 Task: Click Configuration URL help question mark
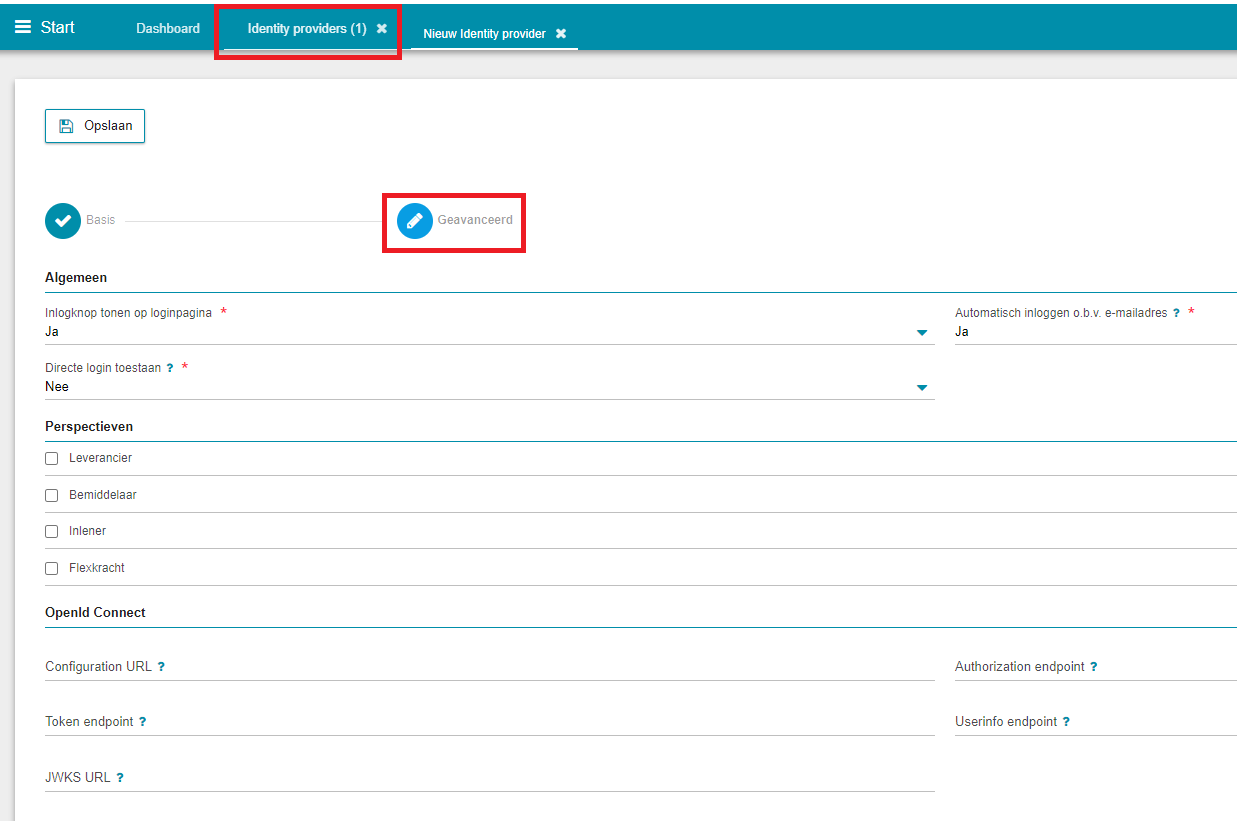pos(161,667)
